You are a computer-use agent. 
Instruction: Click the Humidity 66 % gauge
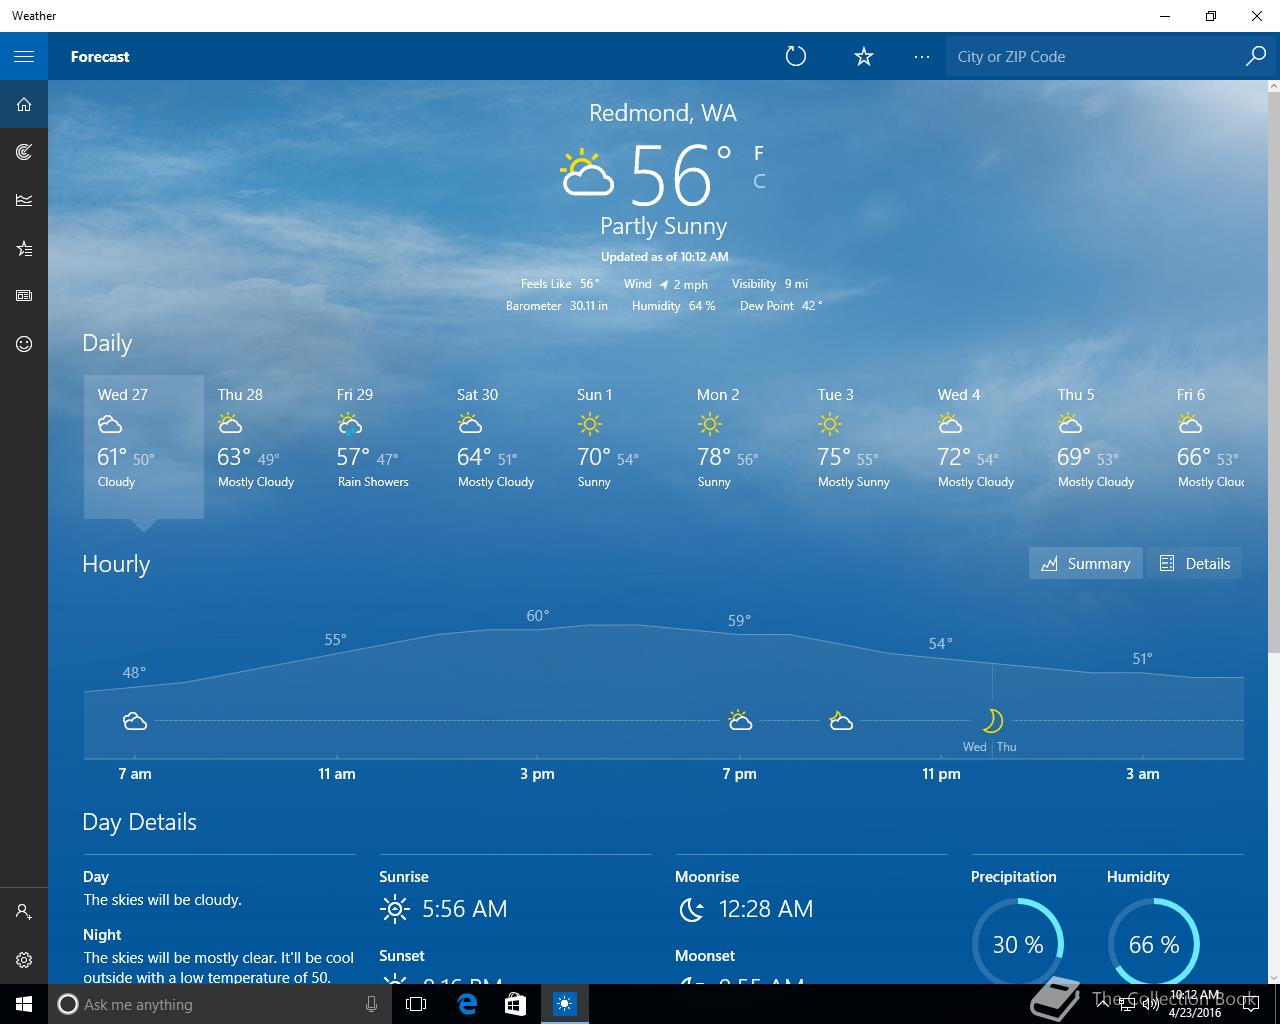coord(1154,944)
